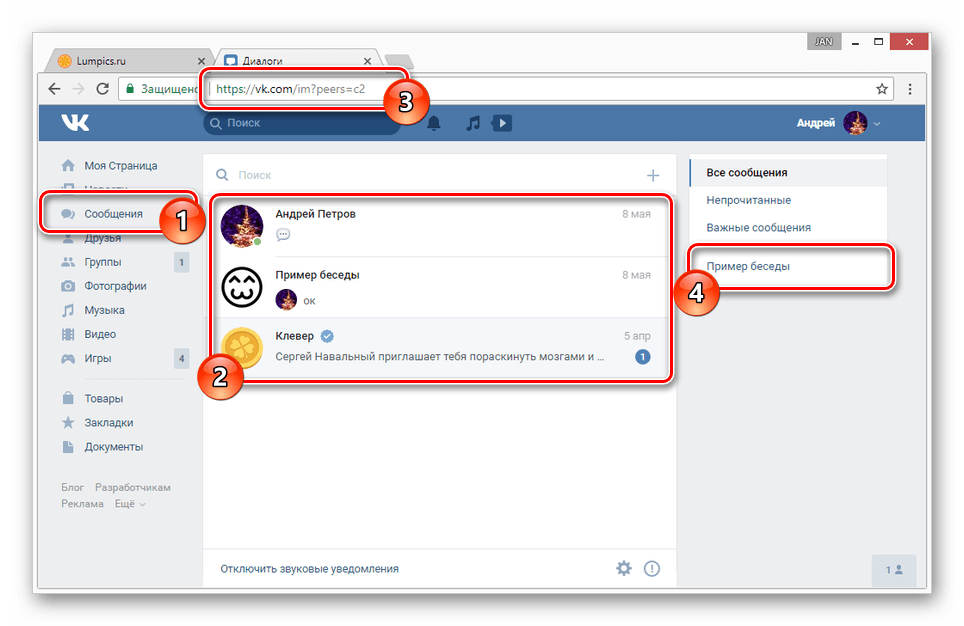Open the notifications bell
The width and height of the screenshot is (964, 626).
(x=434, y=123)
